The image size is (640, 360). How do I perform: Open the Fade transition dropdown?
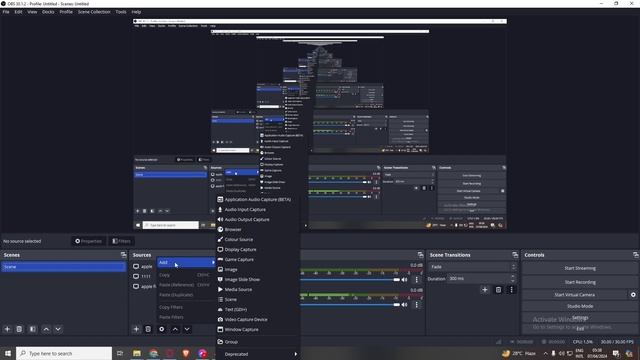[x=472, y=267]
